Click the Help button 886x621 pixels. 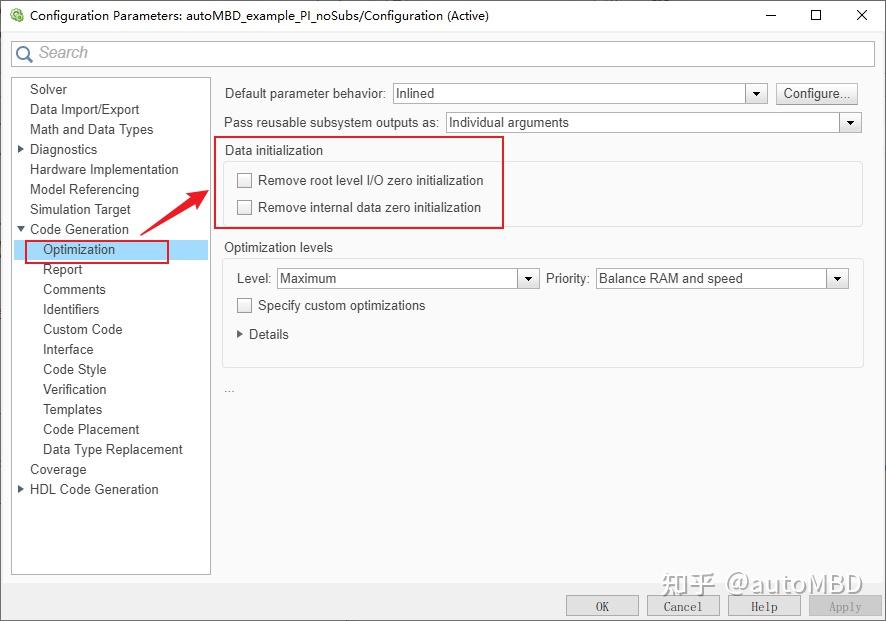coord(764,606)
